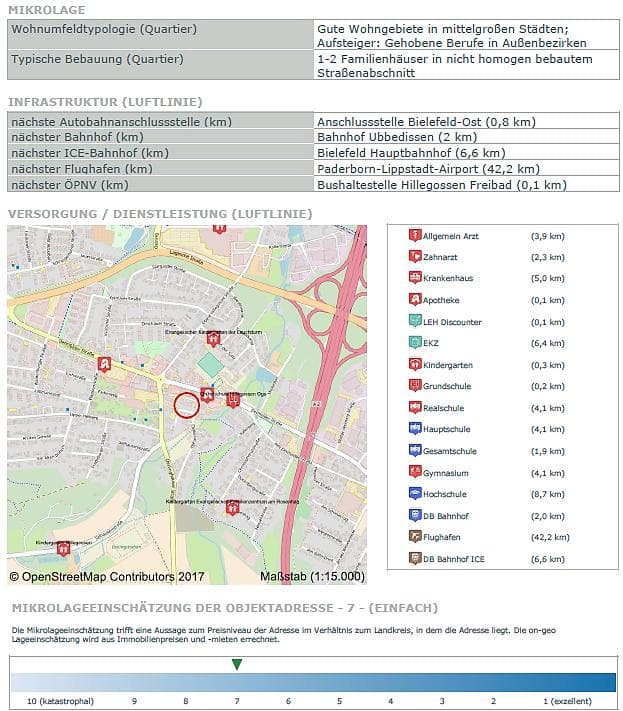
Task: Click the 'VERSORGUNG / DIENSTLEISTUNG (LUFTLINIE)' heading
Action: 160,214
